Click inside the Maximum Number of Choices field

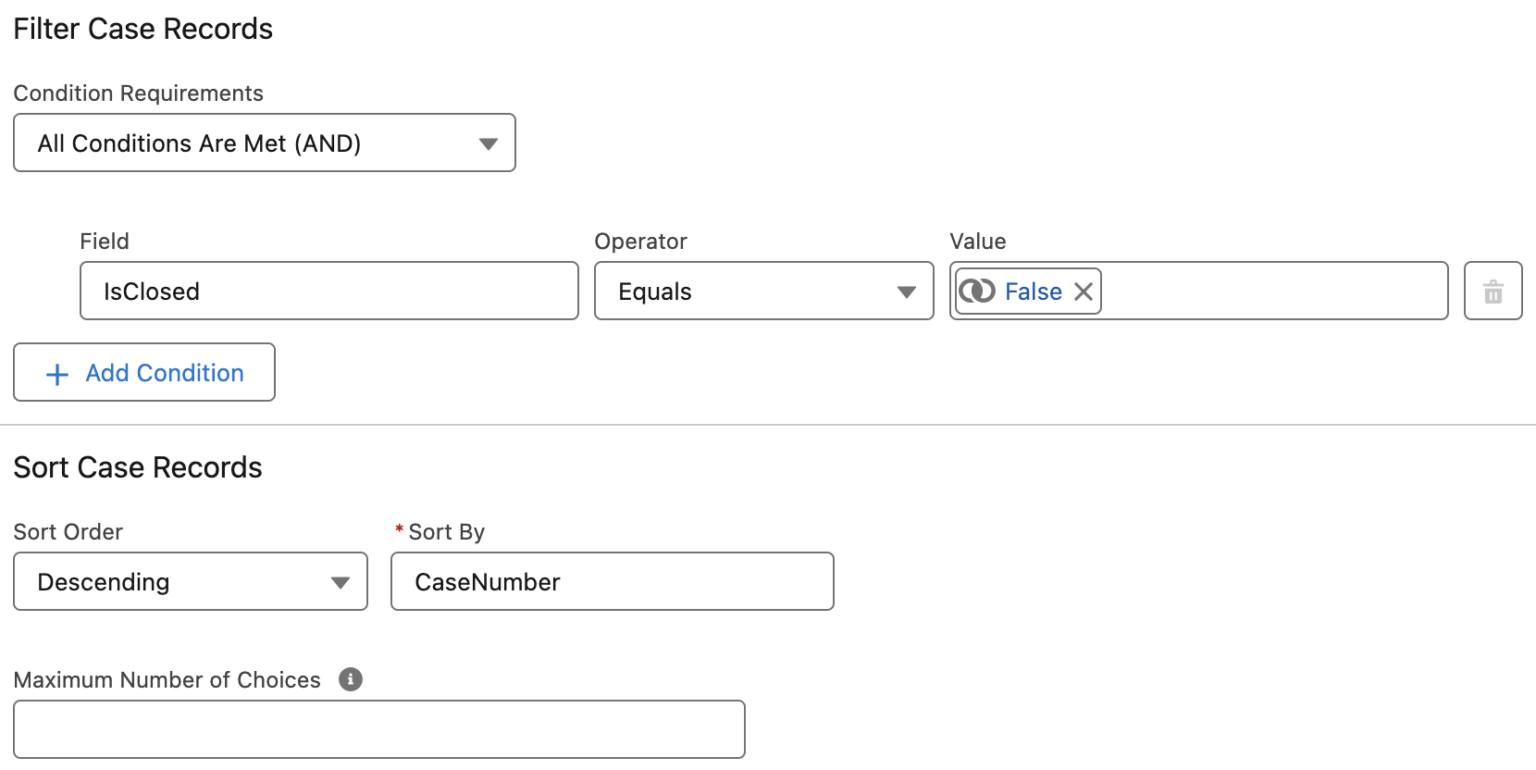[x=379, y=729]
